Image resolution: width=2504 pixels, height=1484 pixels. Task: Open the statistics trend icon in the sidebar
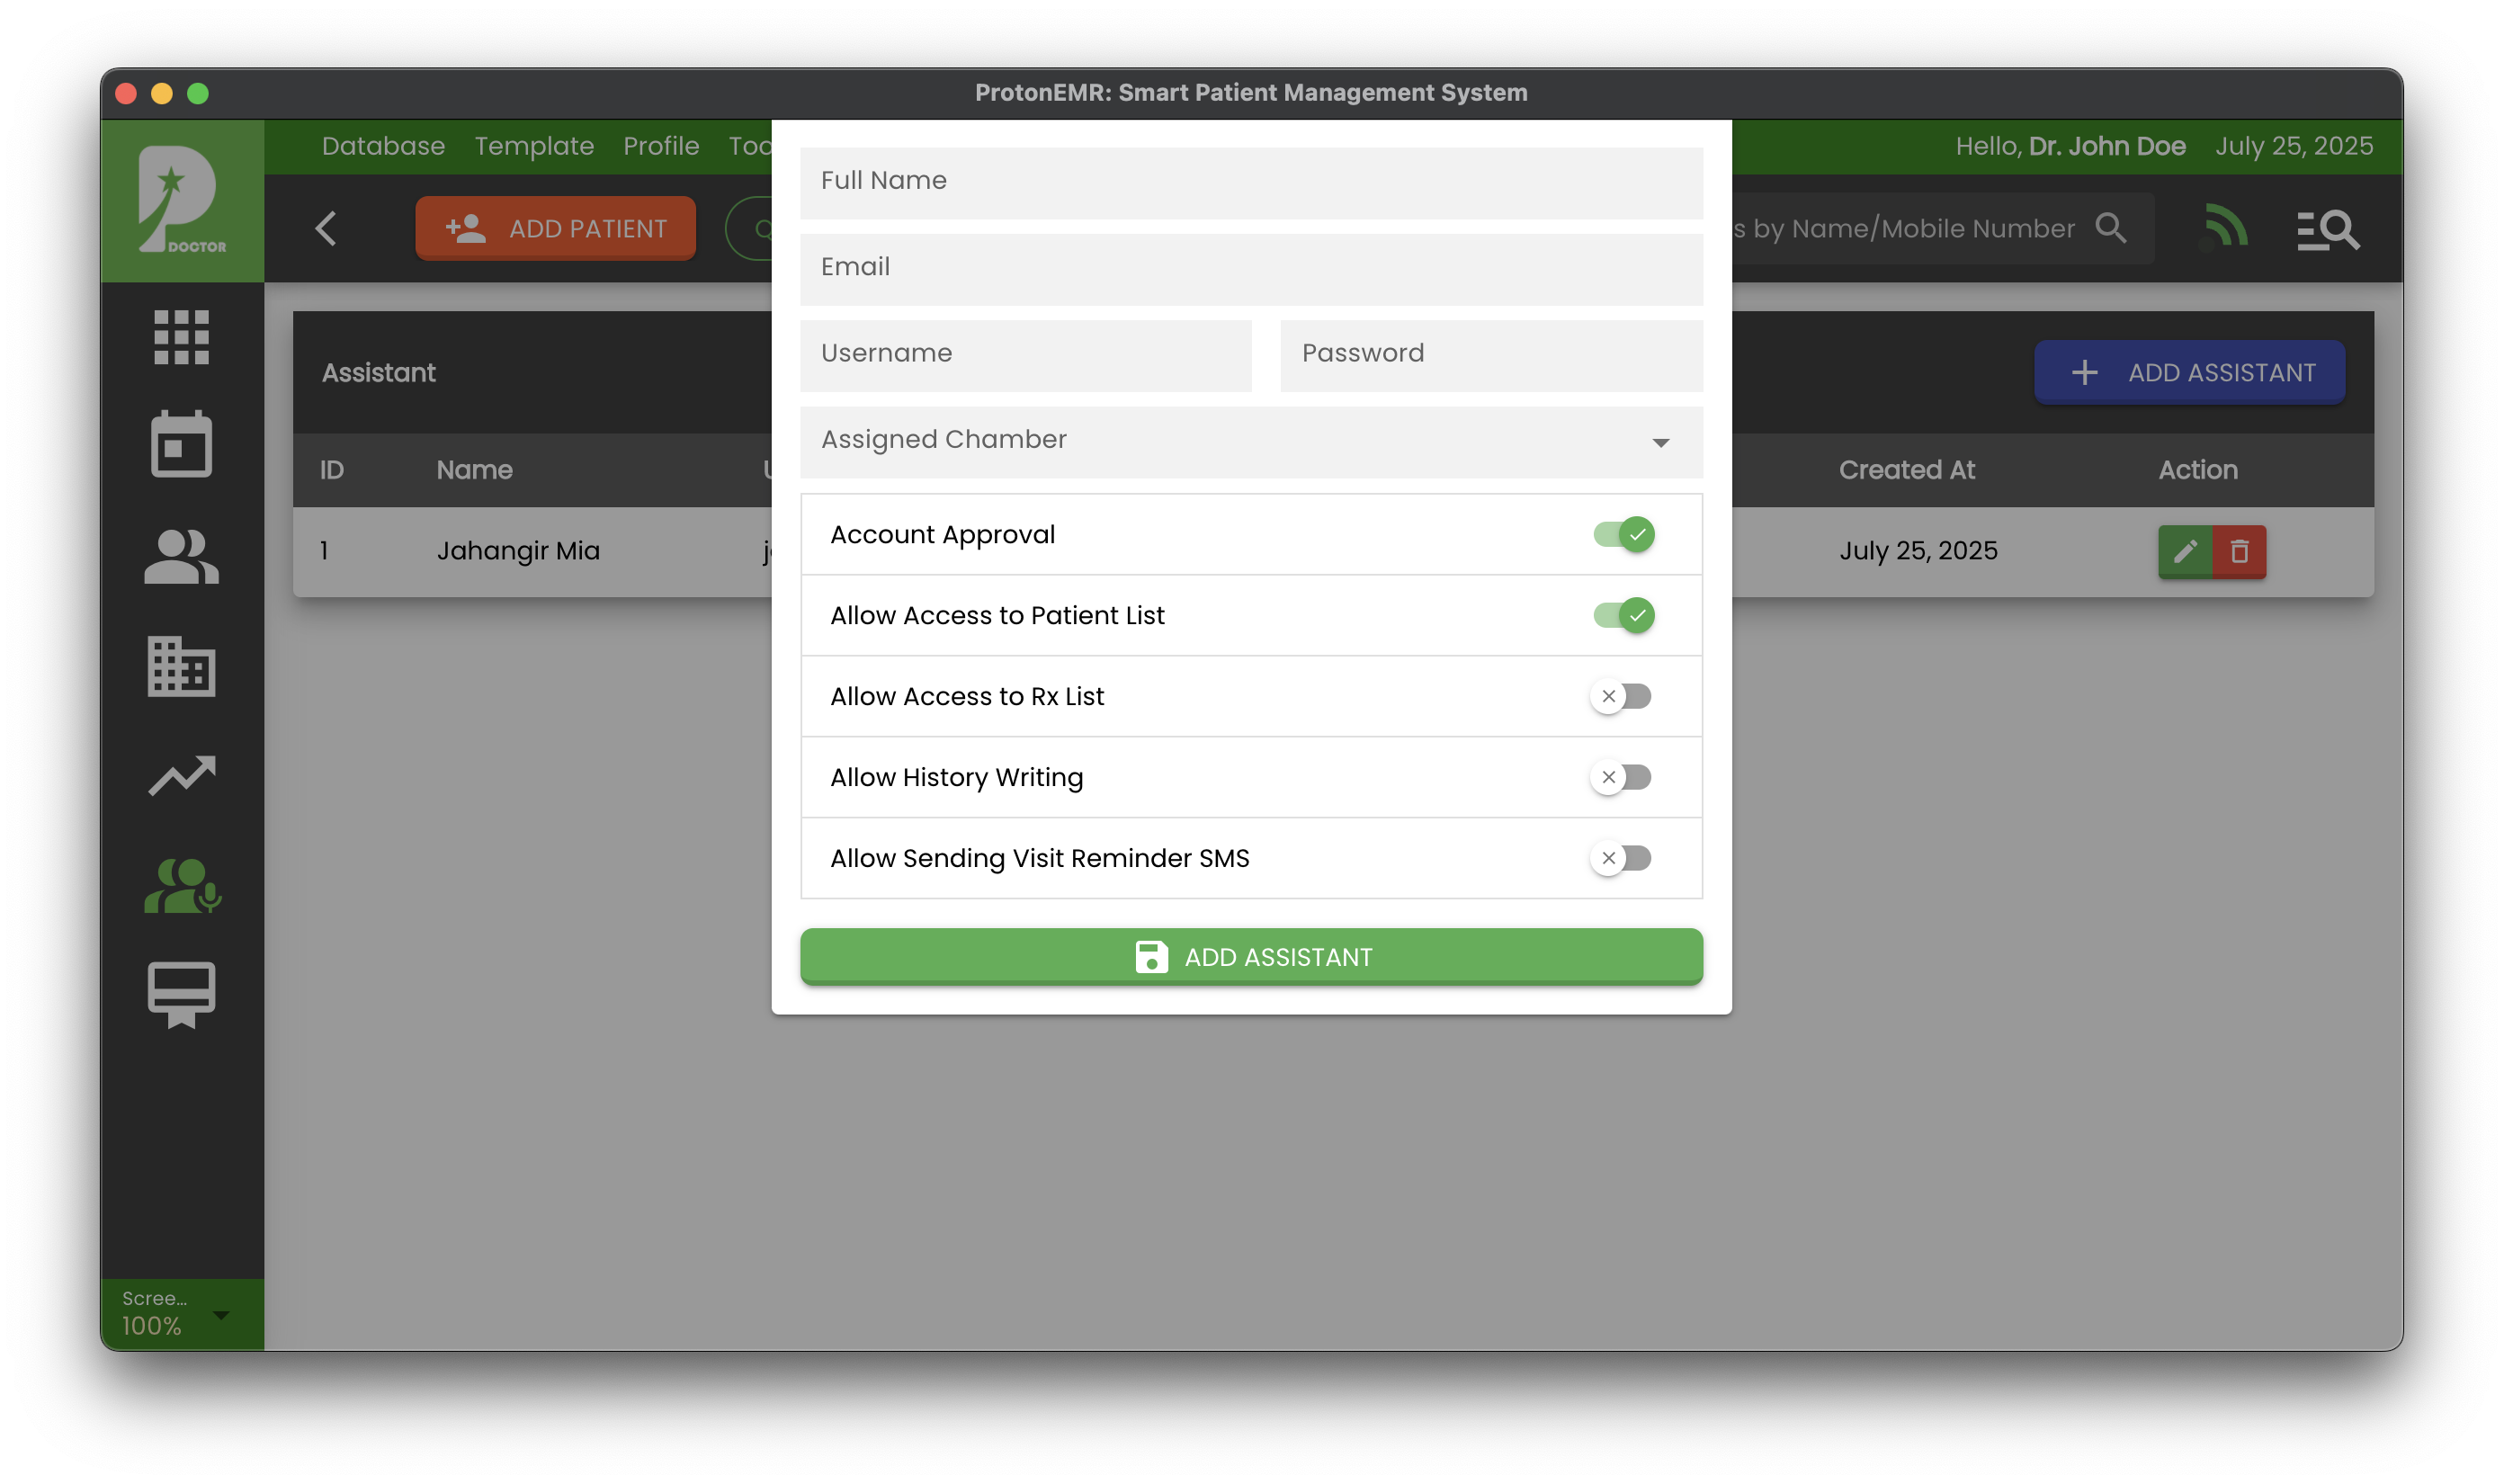tap(182, 775)
